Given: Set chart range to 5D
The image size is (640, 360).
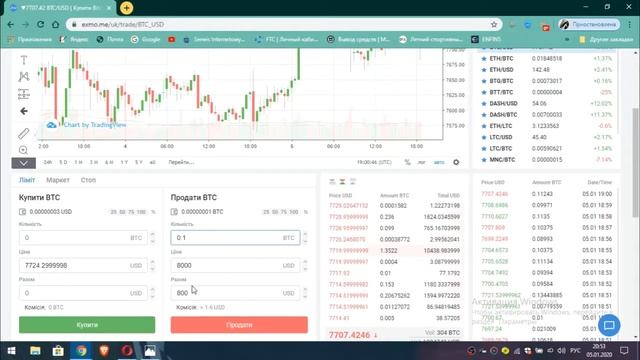Looking at the screenshot, I should (63, 162).
